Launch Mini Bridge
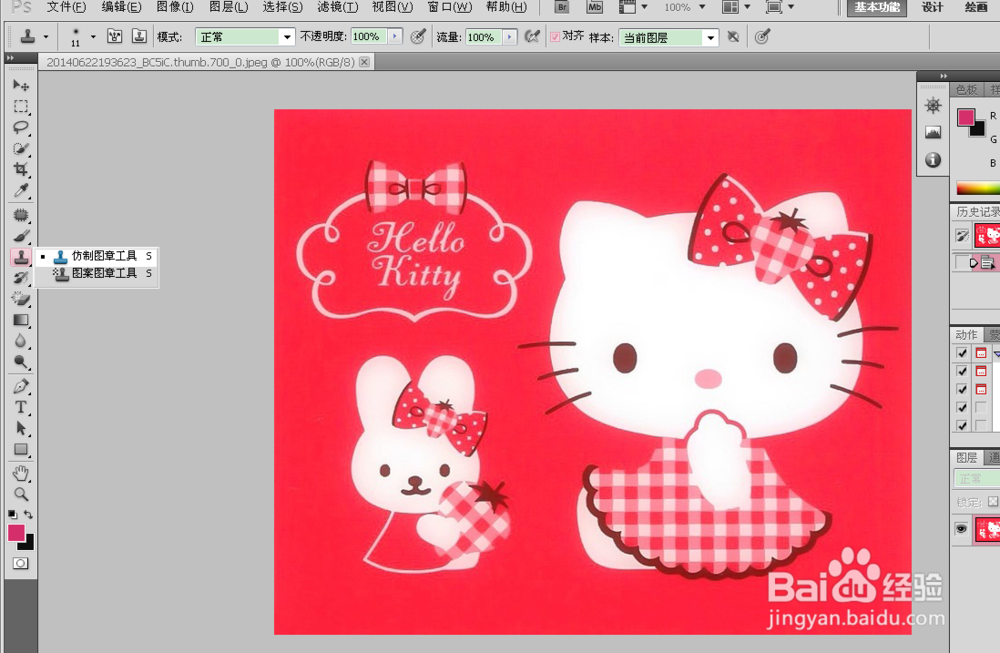The image size is (1000, 653). pos(594,7)
